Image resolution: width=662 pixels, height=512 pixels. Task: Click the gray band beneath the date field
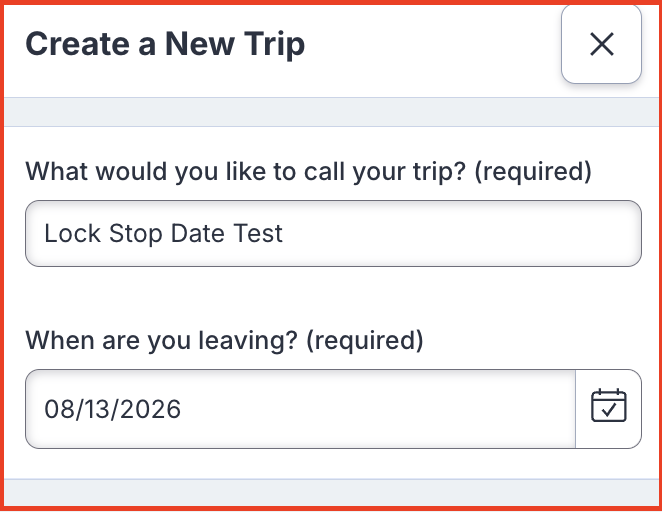pyautogui.click(x=331, y=493)
